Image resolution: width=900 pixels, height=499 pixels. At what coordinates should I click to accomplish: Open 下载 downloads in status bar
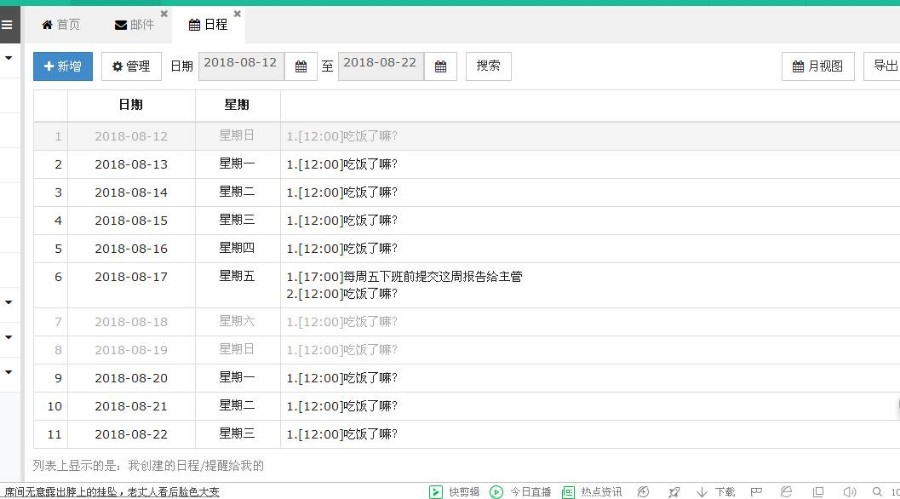(x=716, y=492)
